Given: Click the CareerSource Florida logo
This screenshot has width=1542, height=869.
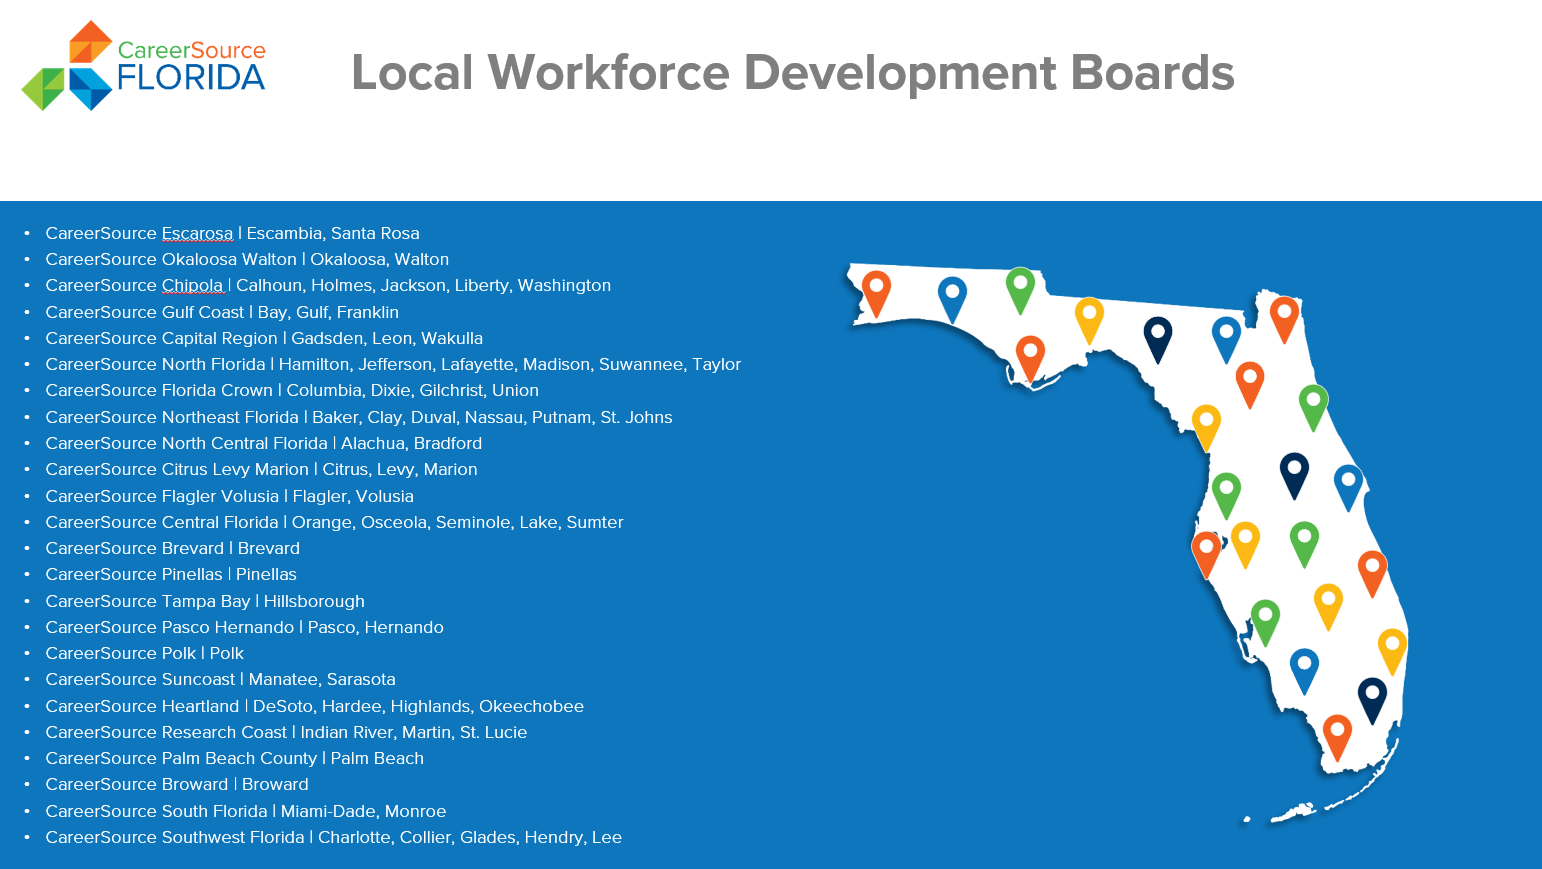Looking at the screenshot, I should (x=144, y=66).
